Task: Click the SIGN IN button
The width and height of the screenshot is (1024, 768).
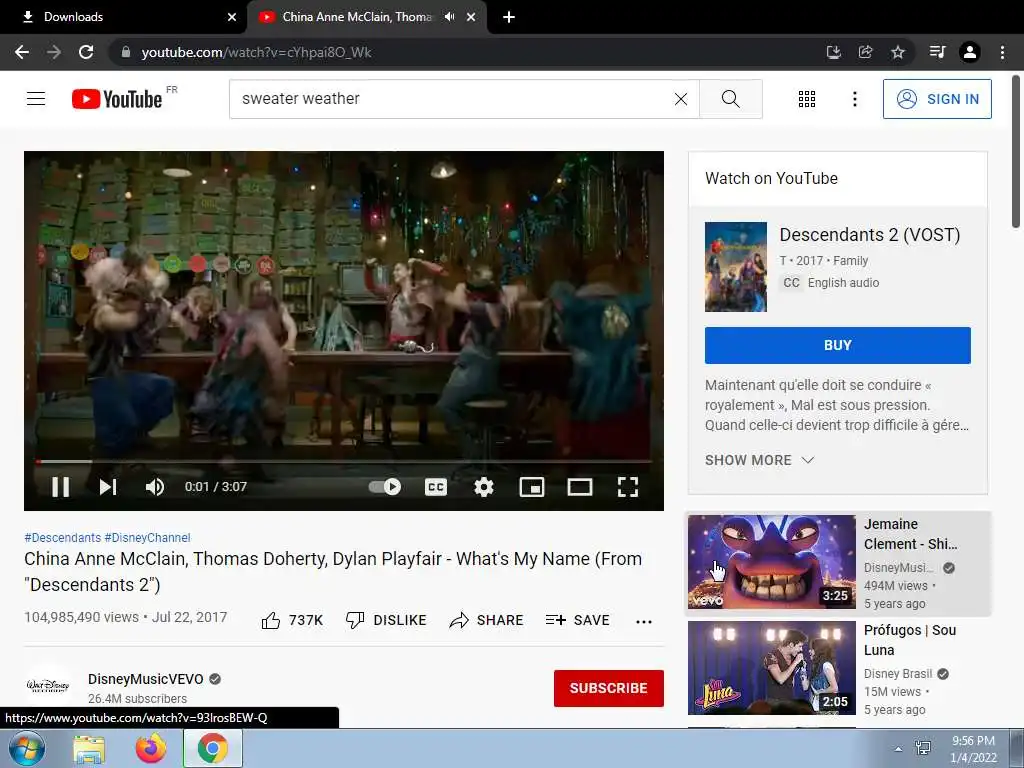Action: (937, 99)
